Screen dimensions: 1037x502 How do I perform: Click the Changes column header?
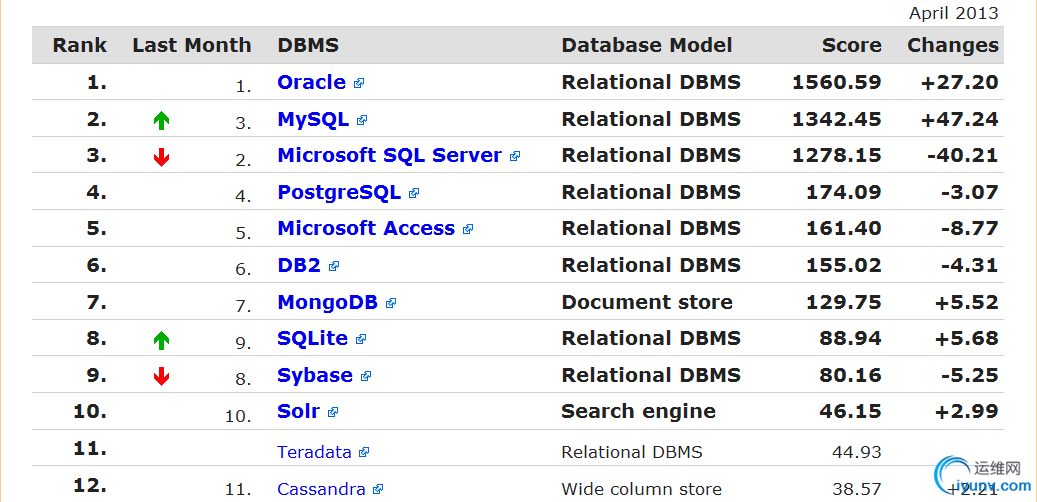[x=953, y=45]
